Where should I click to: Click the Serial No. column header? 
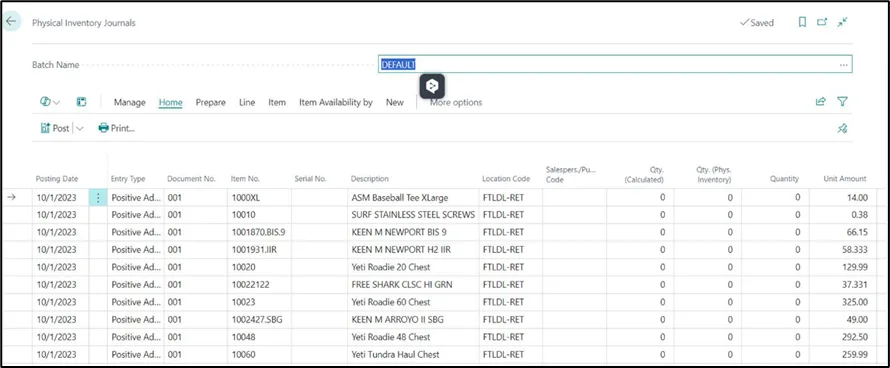[310, 178]
